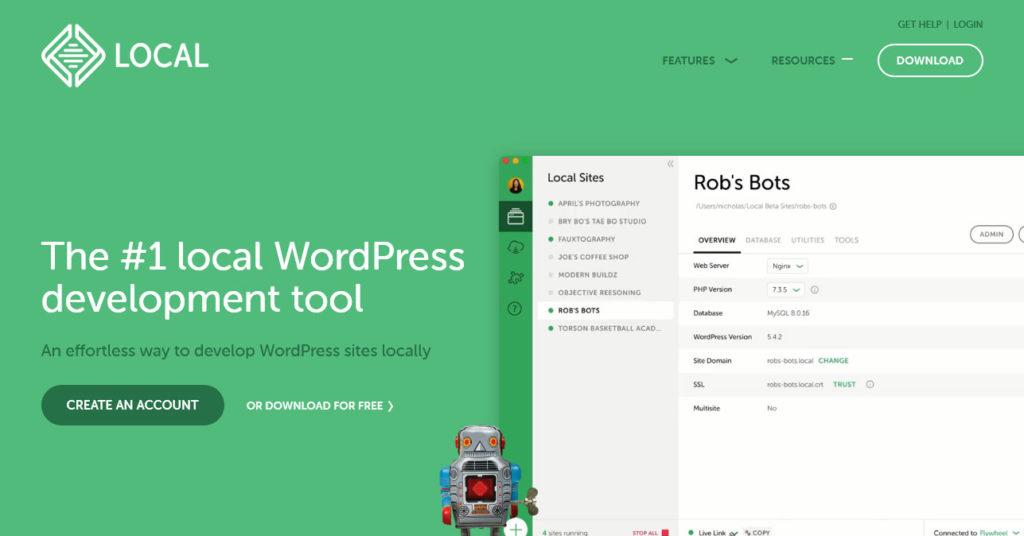Click the Admin button for Rob's Bots
Viewport: 1024px width, 536px height.
991,234
